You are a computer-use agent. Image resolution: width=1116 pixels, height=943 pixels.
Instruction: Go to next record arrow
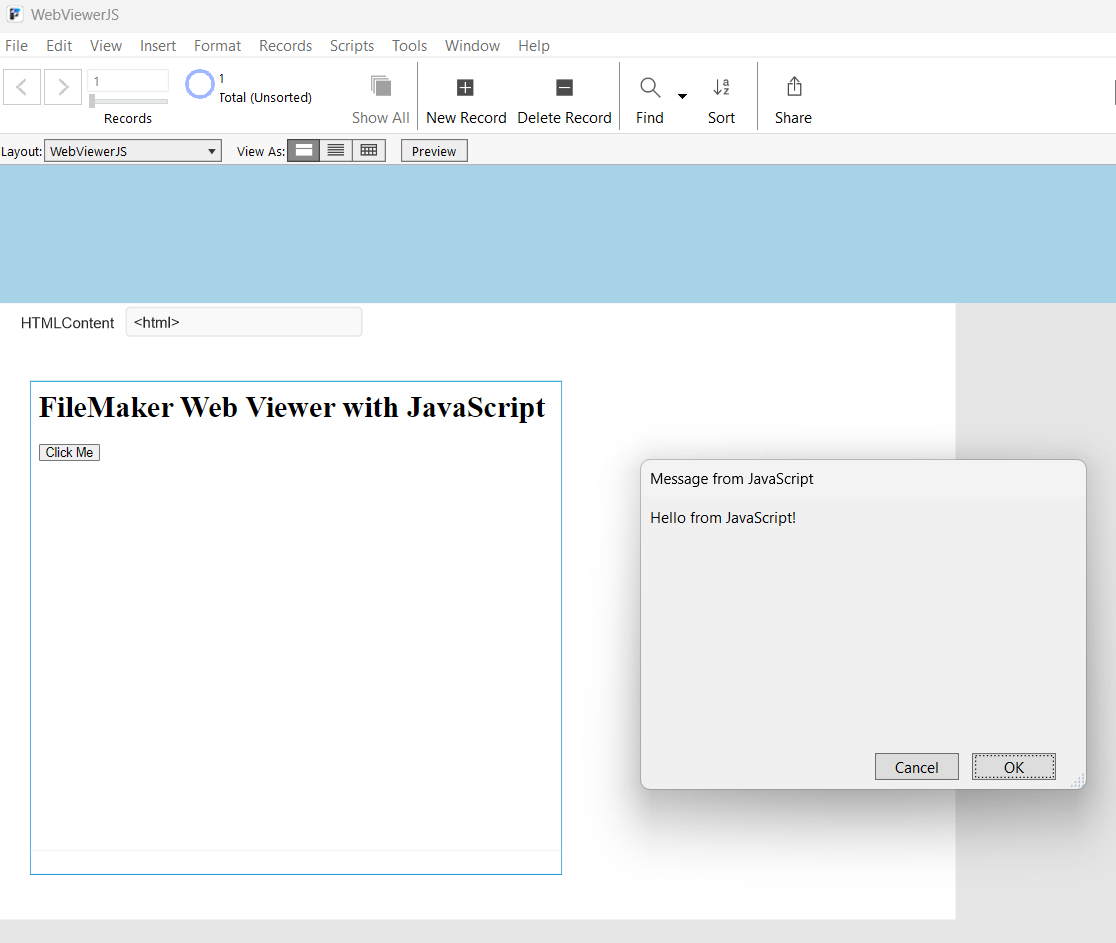coord(63,87)
